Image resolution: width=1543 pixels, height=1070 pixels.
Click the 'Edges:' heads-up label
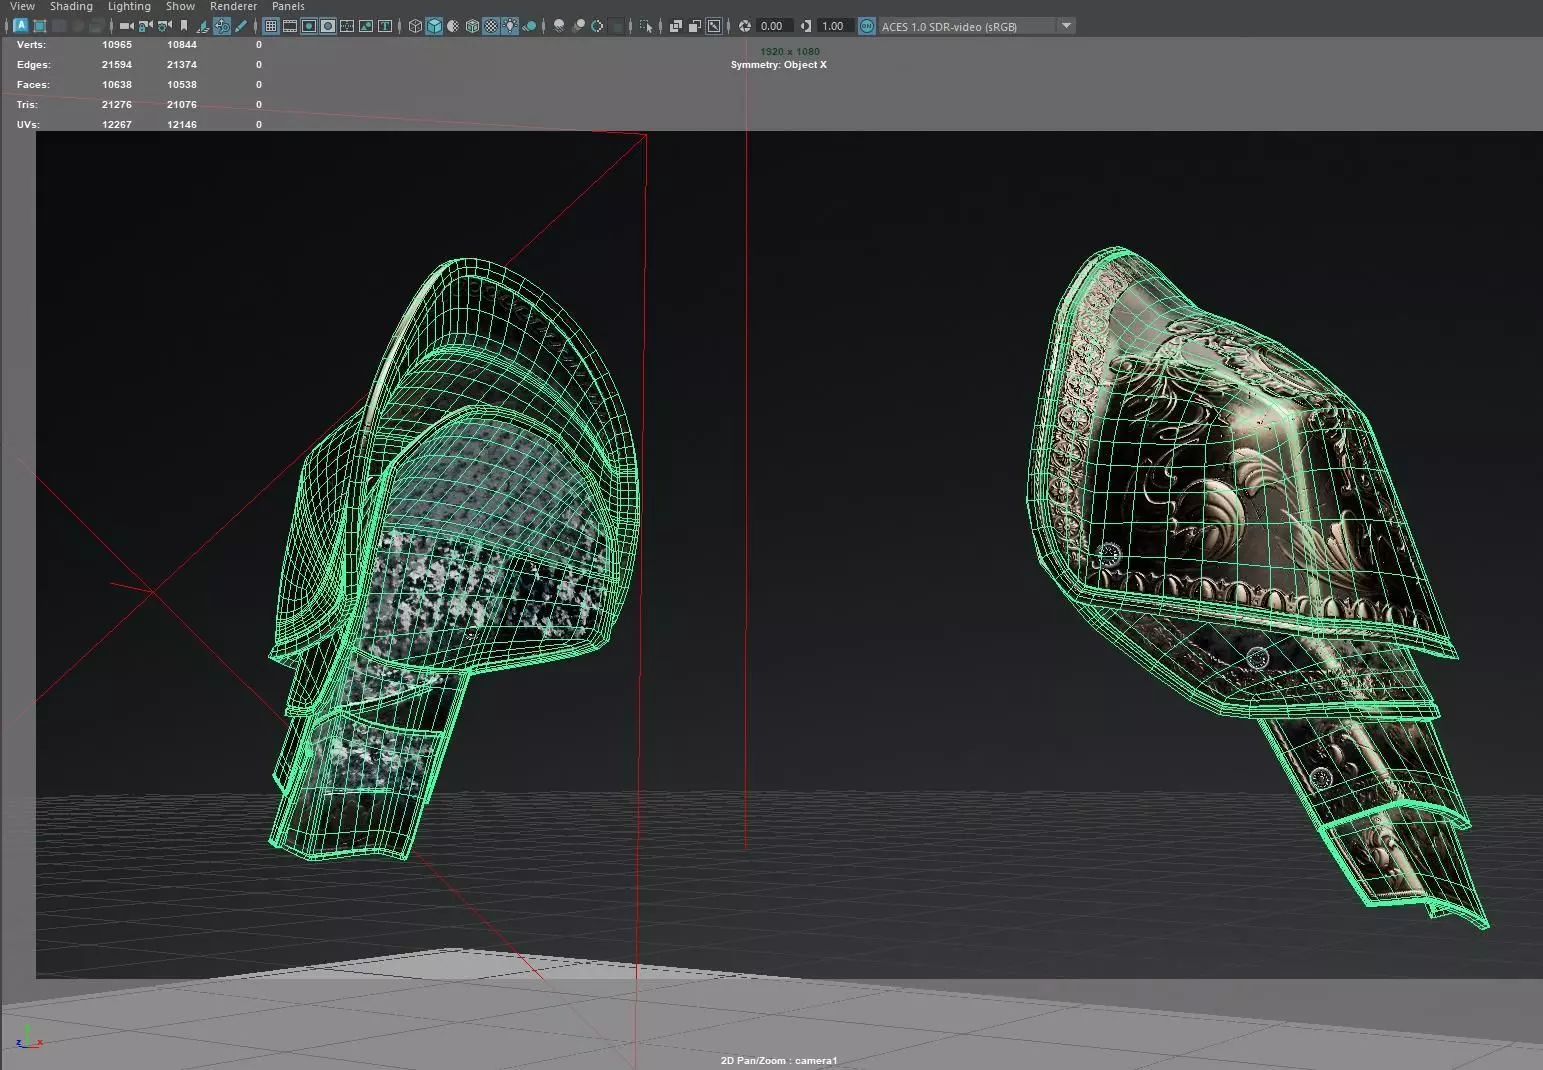coord(33,65)
